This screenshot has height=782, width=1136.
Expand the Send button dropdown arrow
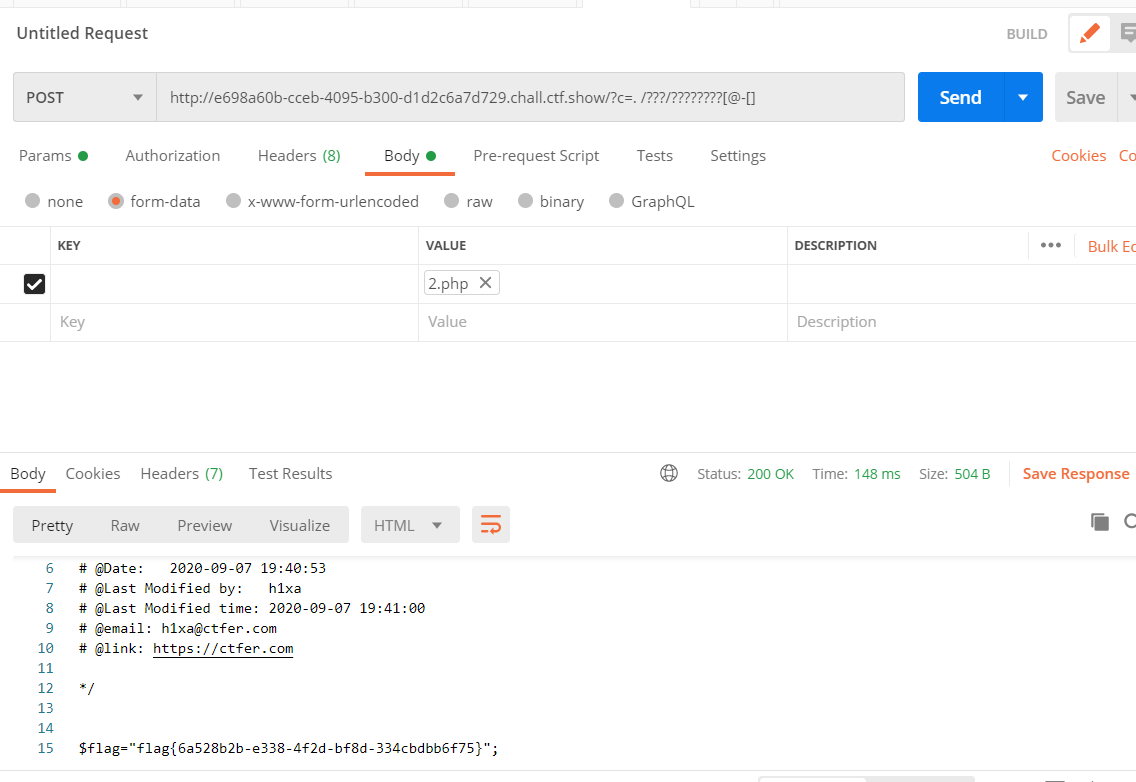pyautogui.click(x=1023, y=97)
